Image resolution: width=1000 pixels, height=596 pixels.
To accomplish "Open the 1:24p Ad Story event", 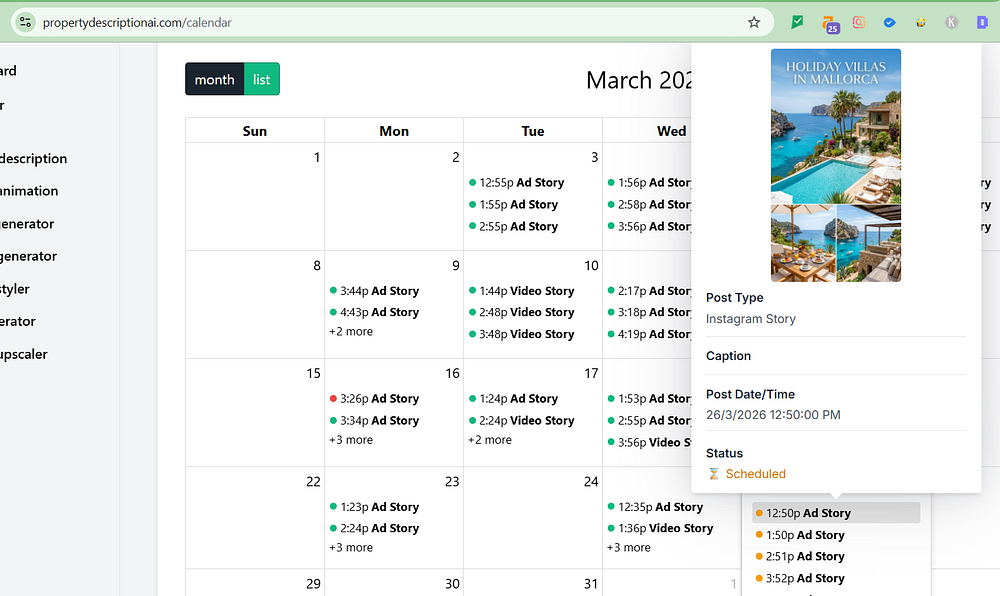I will [x=513, y=398].
